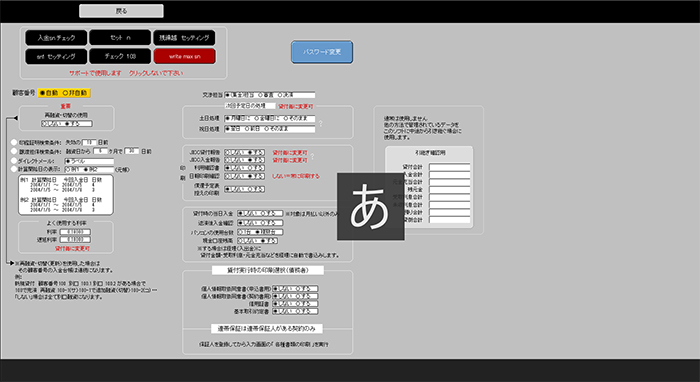The width and height of the screenshot is (700, 382).
Task: Click the チェック 103 button
Action: click(x=120, y=56)
